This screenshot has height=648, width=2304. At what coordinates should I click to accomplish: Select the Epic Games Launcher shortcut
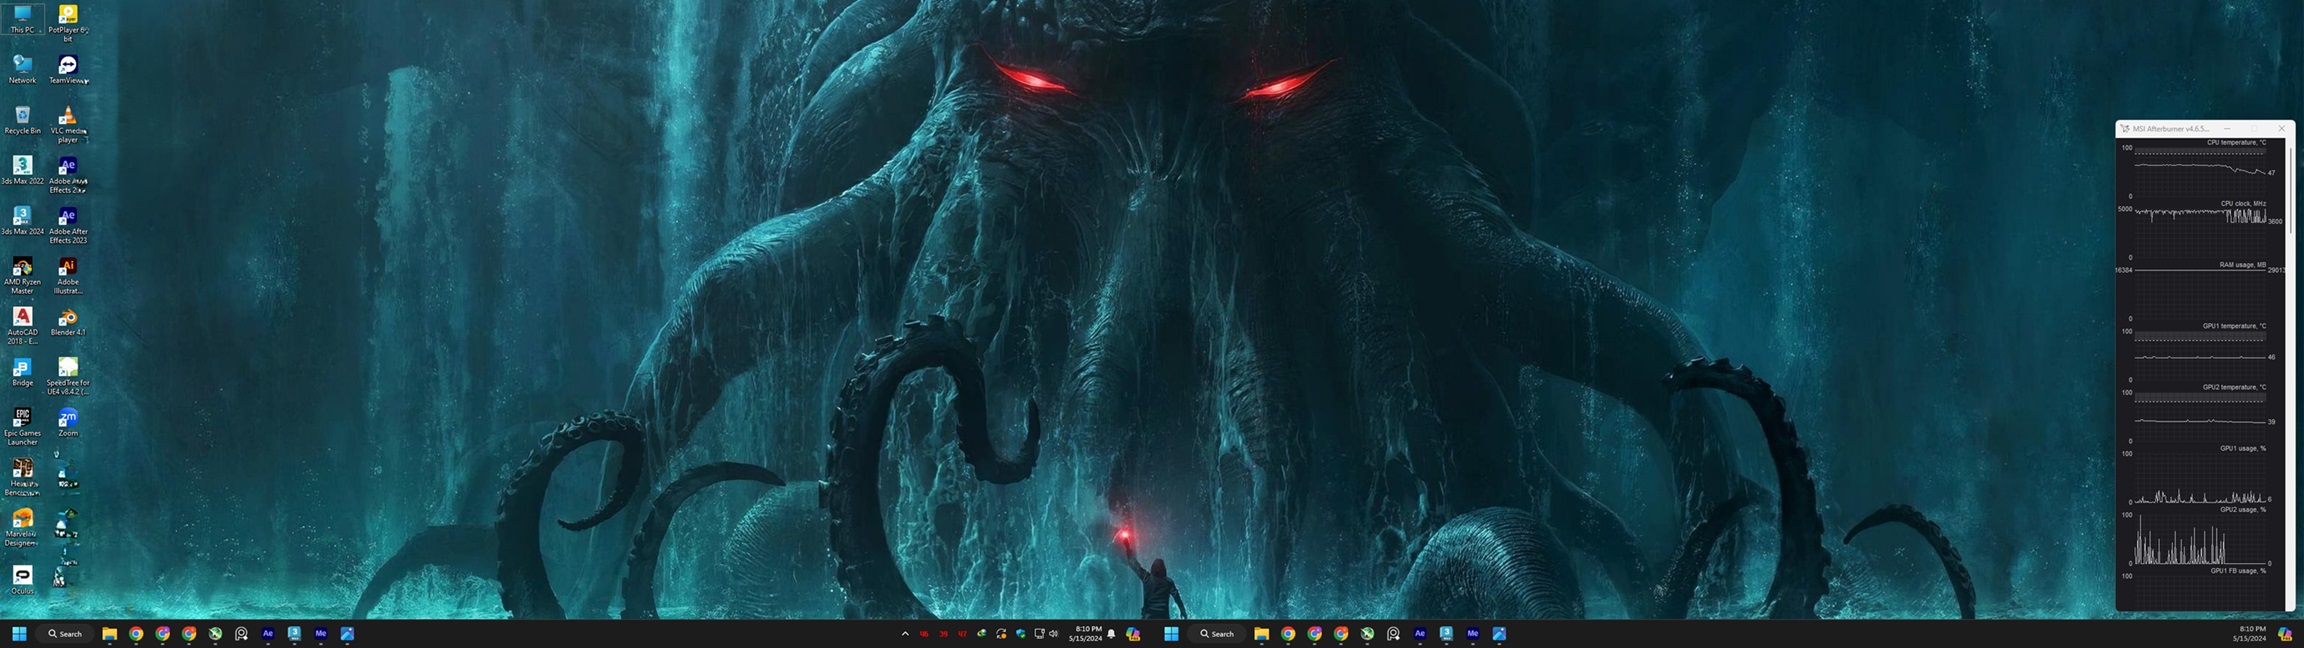[x=22, y=427]
